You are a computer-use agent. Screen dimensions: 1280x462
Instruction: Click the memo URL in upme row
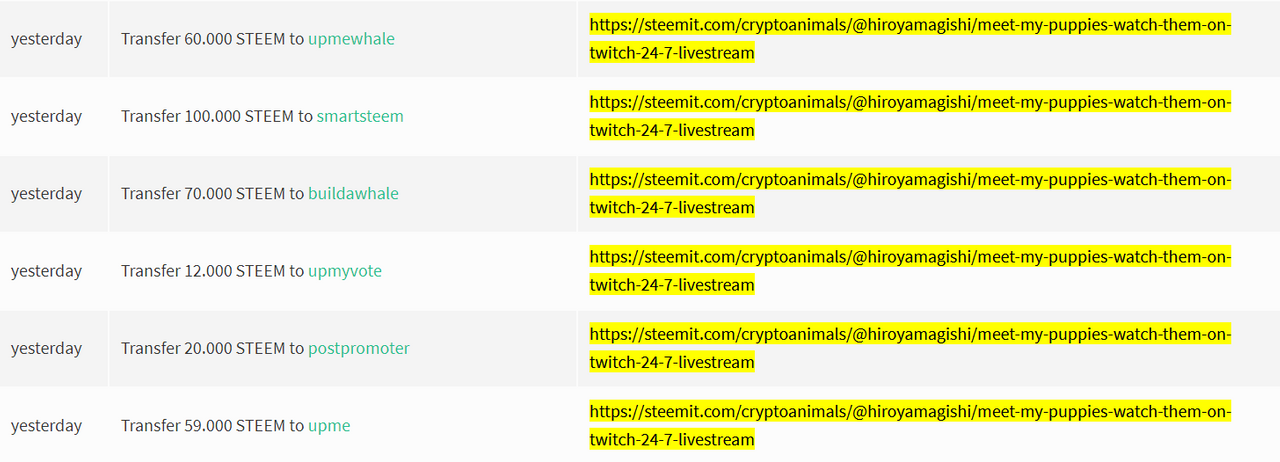pyautogui.click(x=910, y=426)
